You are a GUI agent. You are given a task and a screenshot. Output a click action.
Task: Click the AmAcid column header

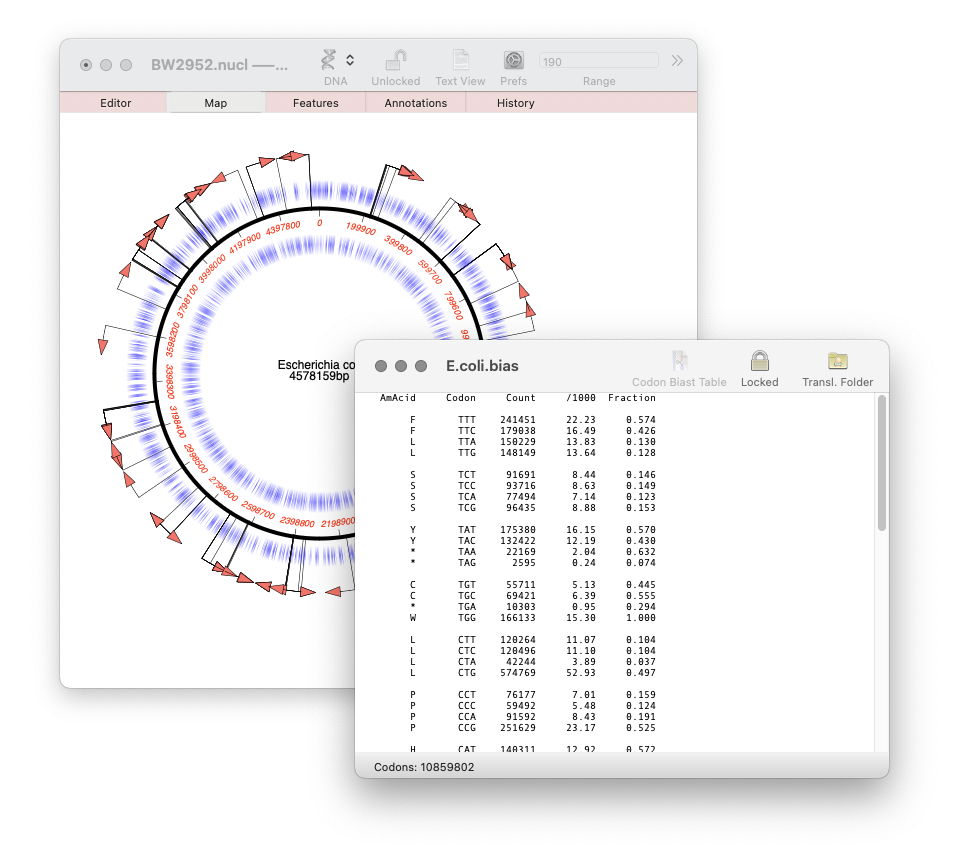(x=398, y=398)
